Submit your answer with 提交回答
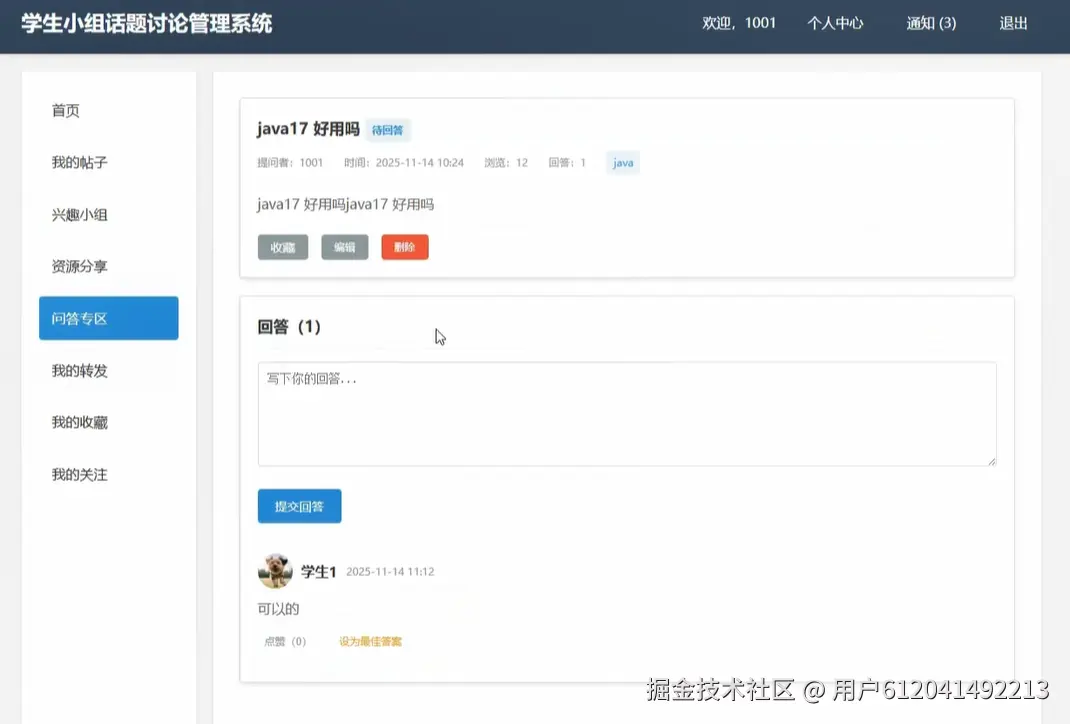1070x724 pixels. point(299,506)
